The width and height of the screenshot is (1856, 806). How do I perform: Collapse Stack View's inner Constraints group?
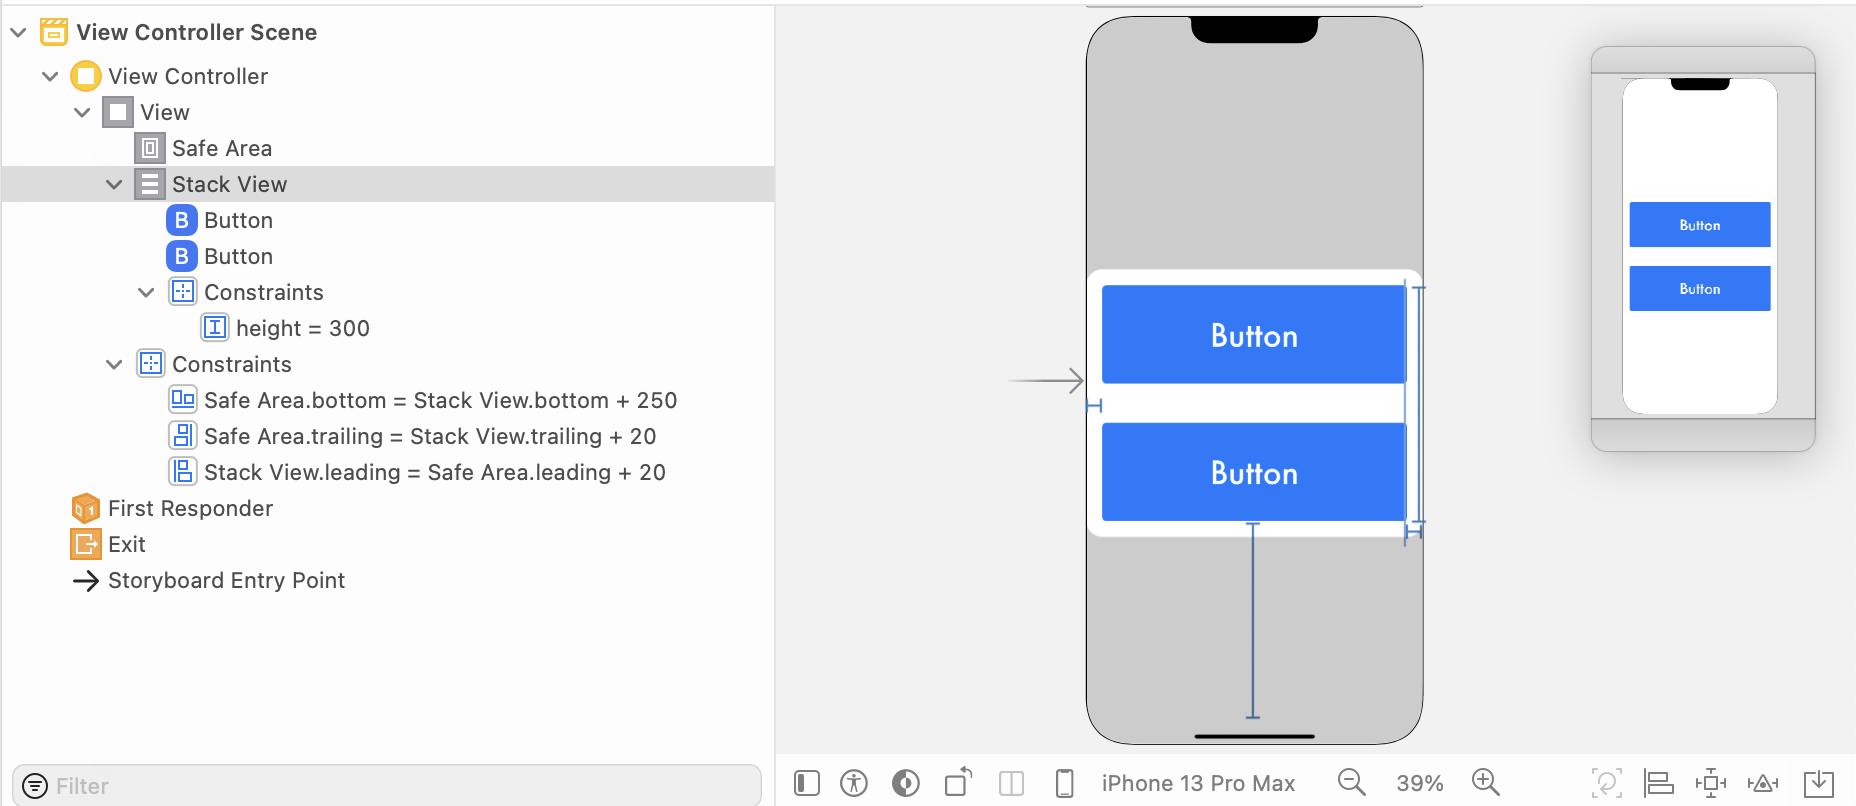click(146, 292)
